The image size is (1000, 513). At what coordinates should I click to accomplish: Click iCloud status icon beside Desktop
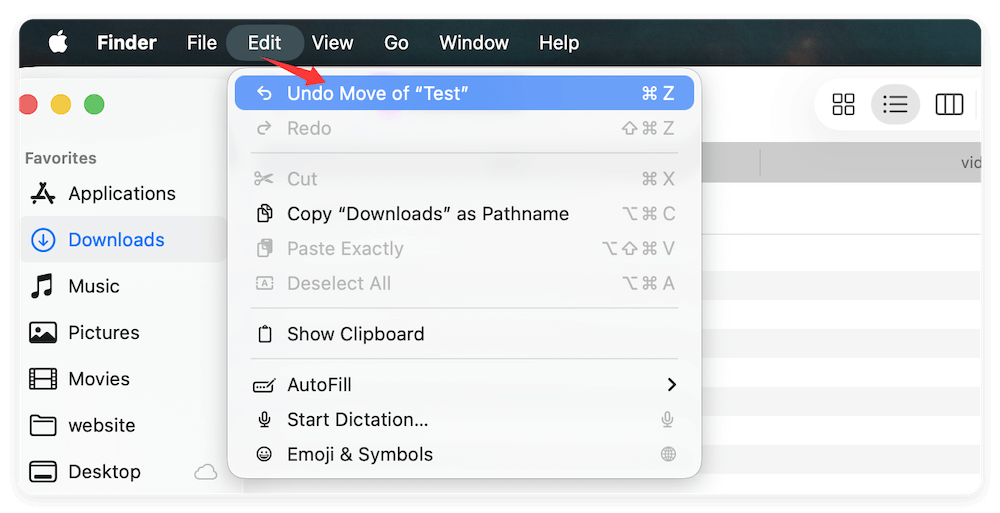[206, 472]
